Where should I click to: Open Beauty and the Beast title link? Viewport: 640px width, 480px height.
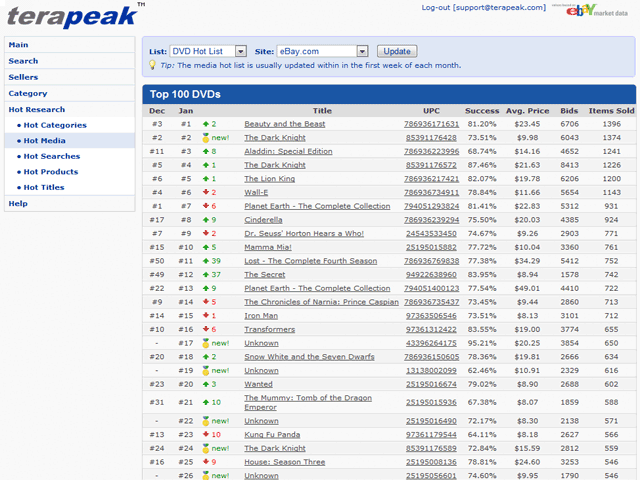pos(284,124)
